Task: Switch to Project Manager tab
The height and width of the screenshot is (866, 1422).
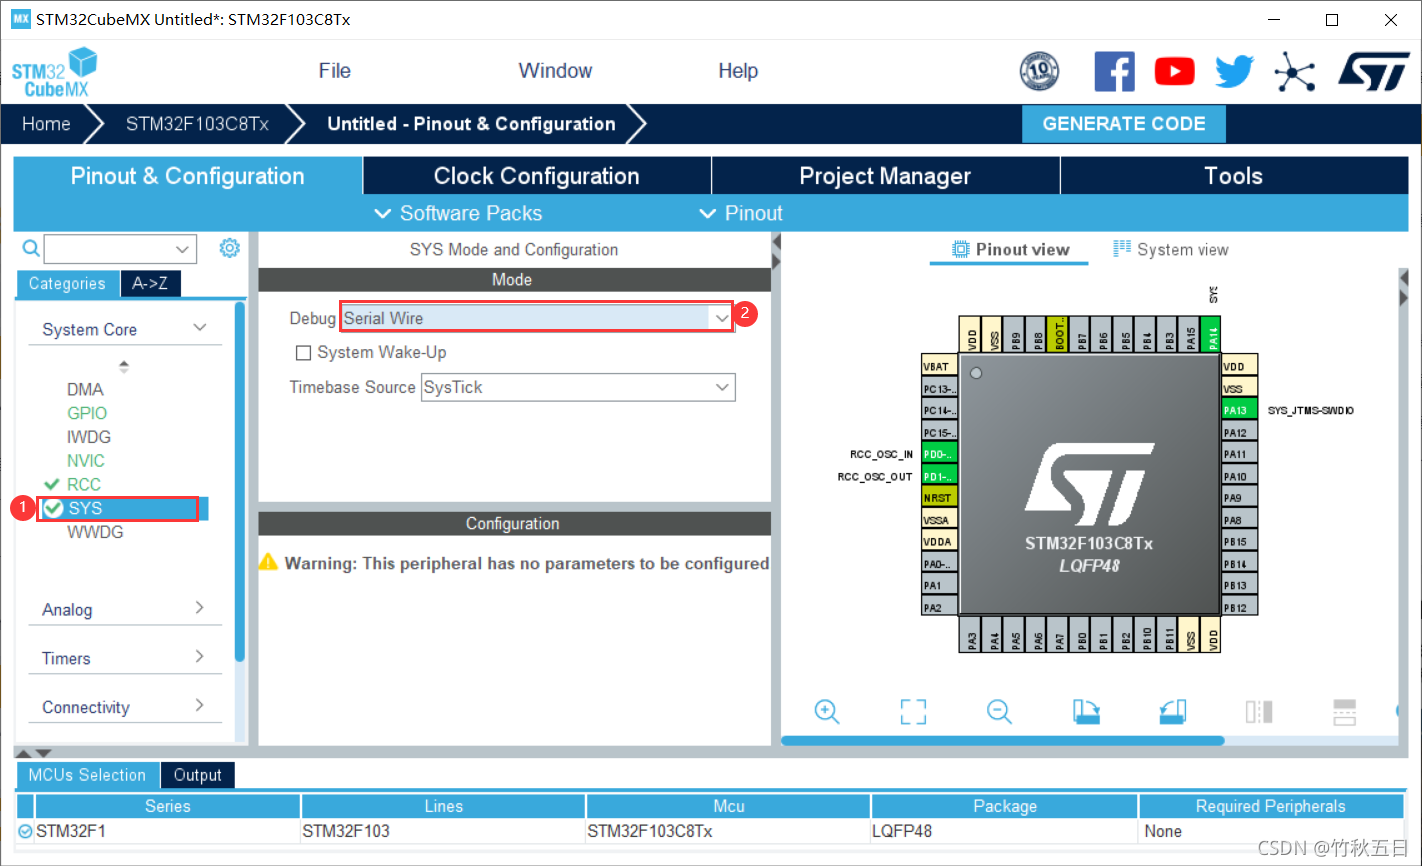Action: (x=885, y=176)
